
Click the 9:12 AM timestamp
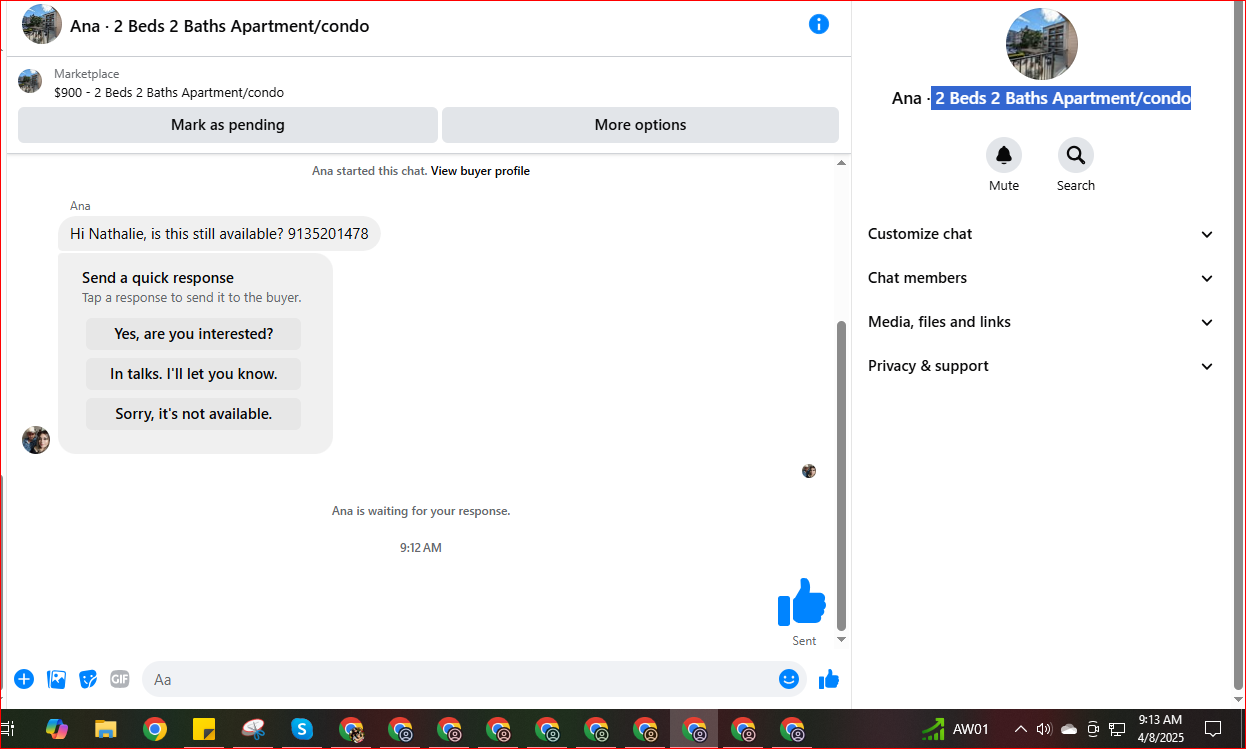tap(420, 548)
